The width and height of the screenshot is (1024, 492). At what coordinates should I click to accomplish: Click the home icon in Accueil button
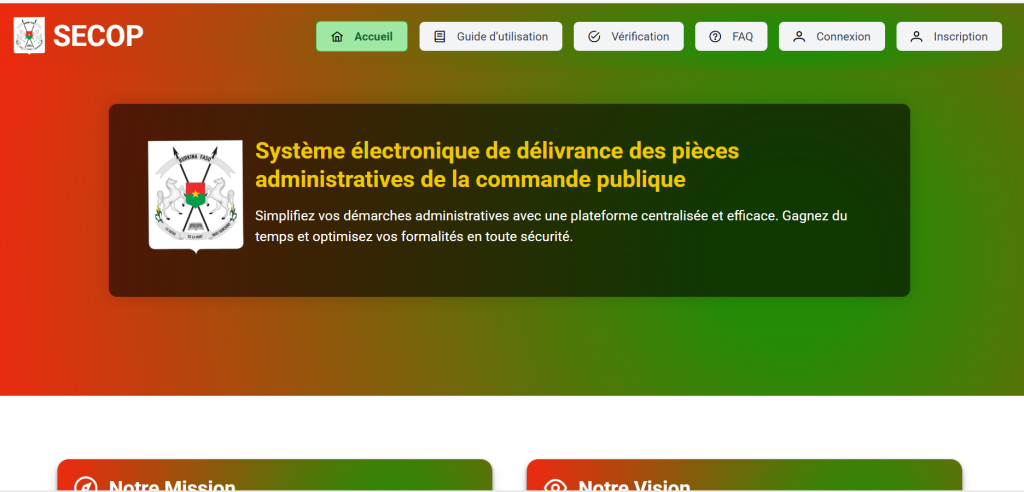[x=337, y=37]
